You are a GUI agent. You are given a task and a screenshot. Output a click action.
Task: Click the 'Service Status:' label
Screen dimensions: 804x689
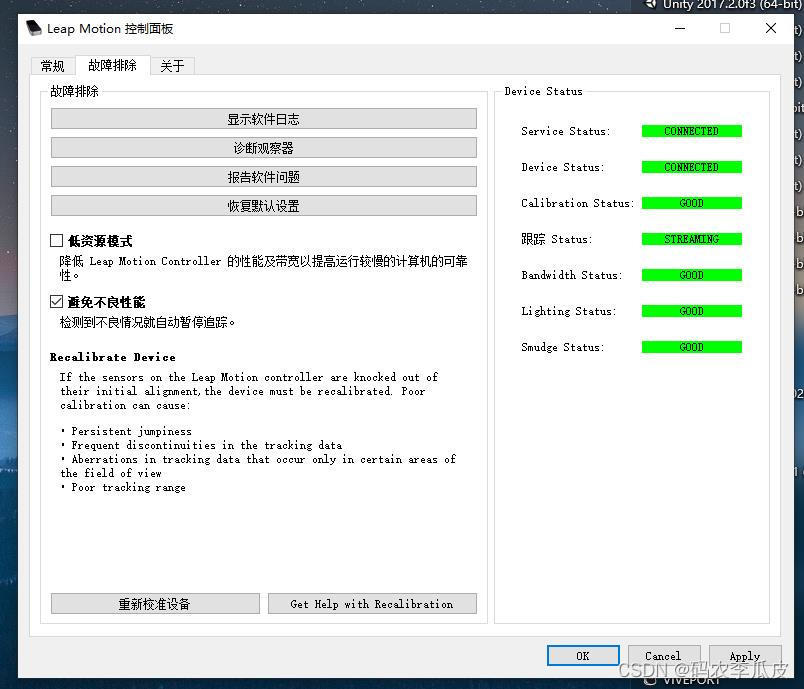click(566, 131)
